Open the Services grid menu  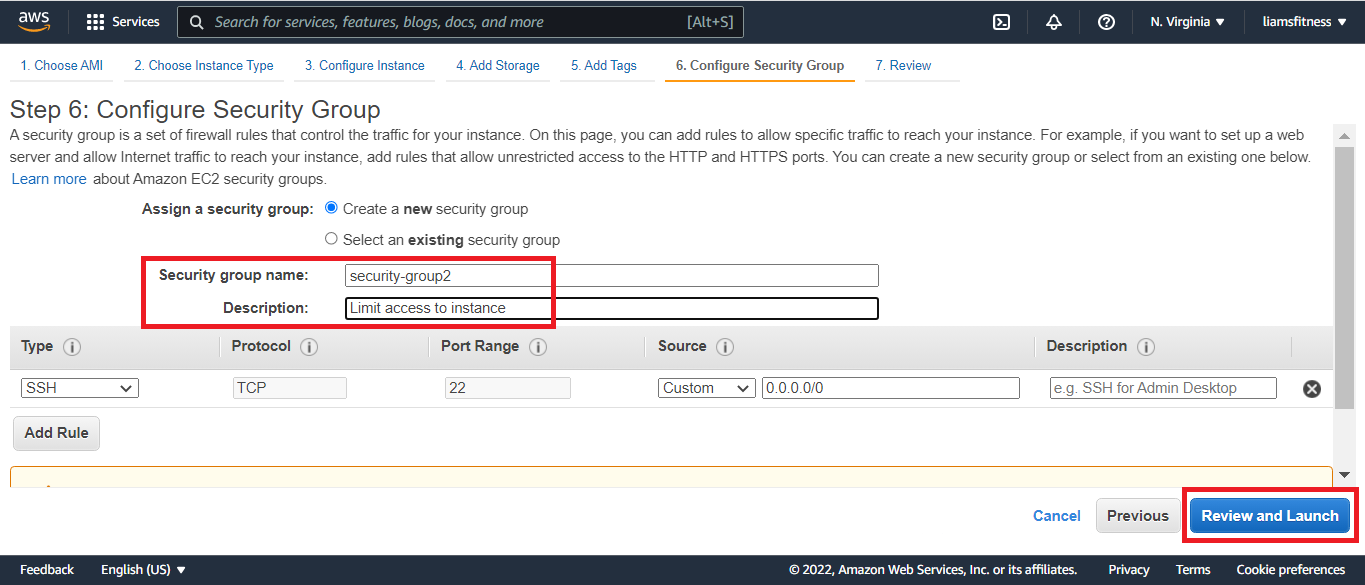coord(123,22)
